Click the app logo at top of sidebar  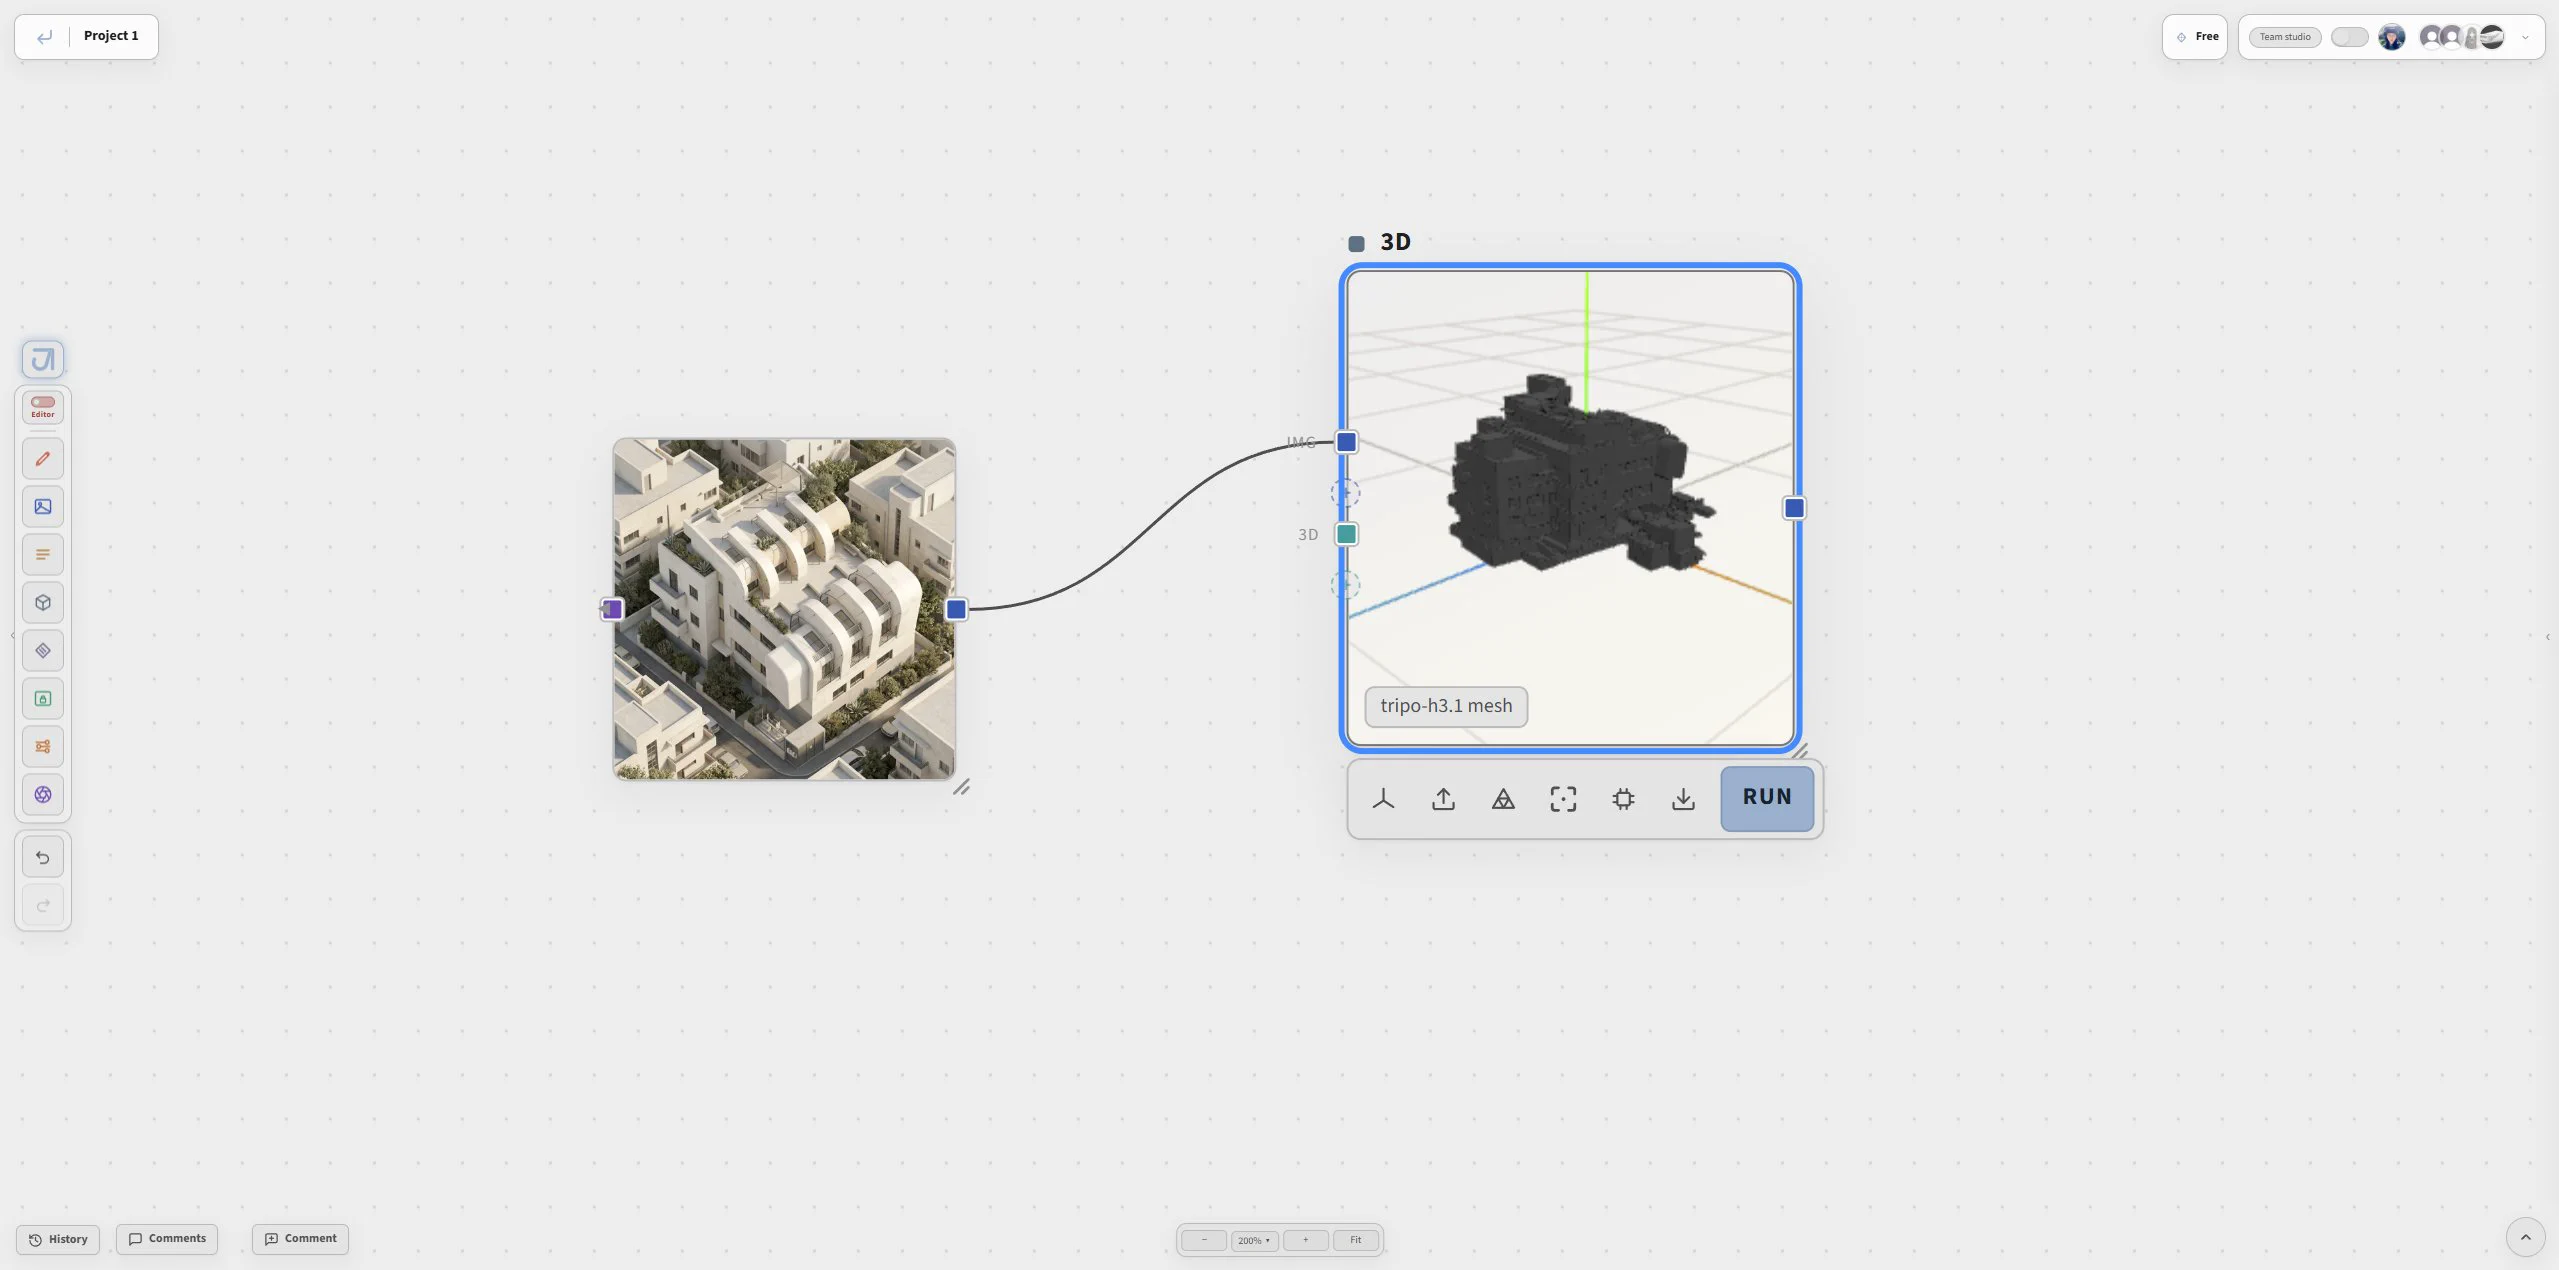point(43,359)
